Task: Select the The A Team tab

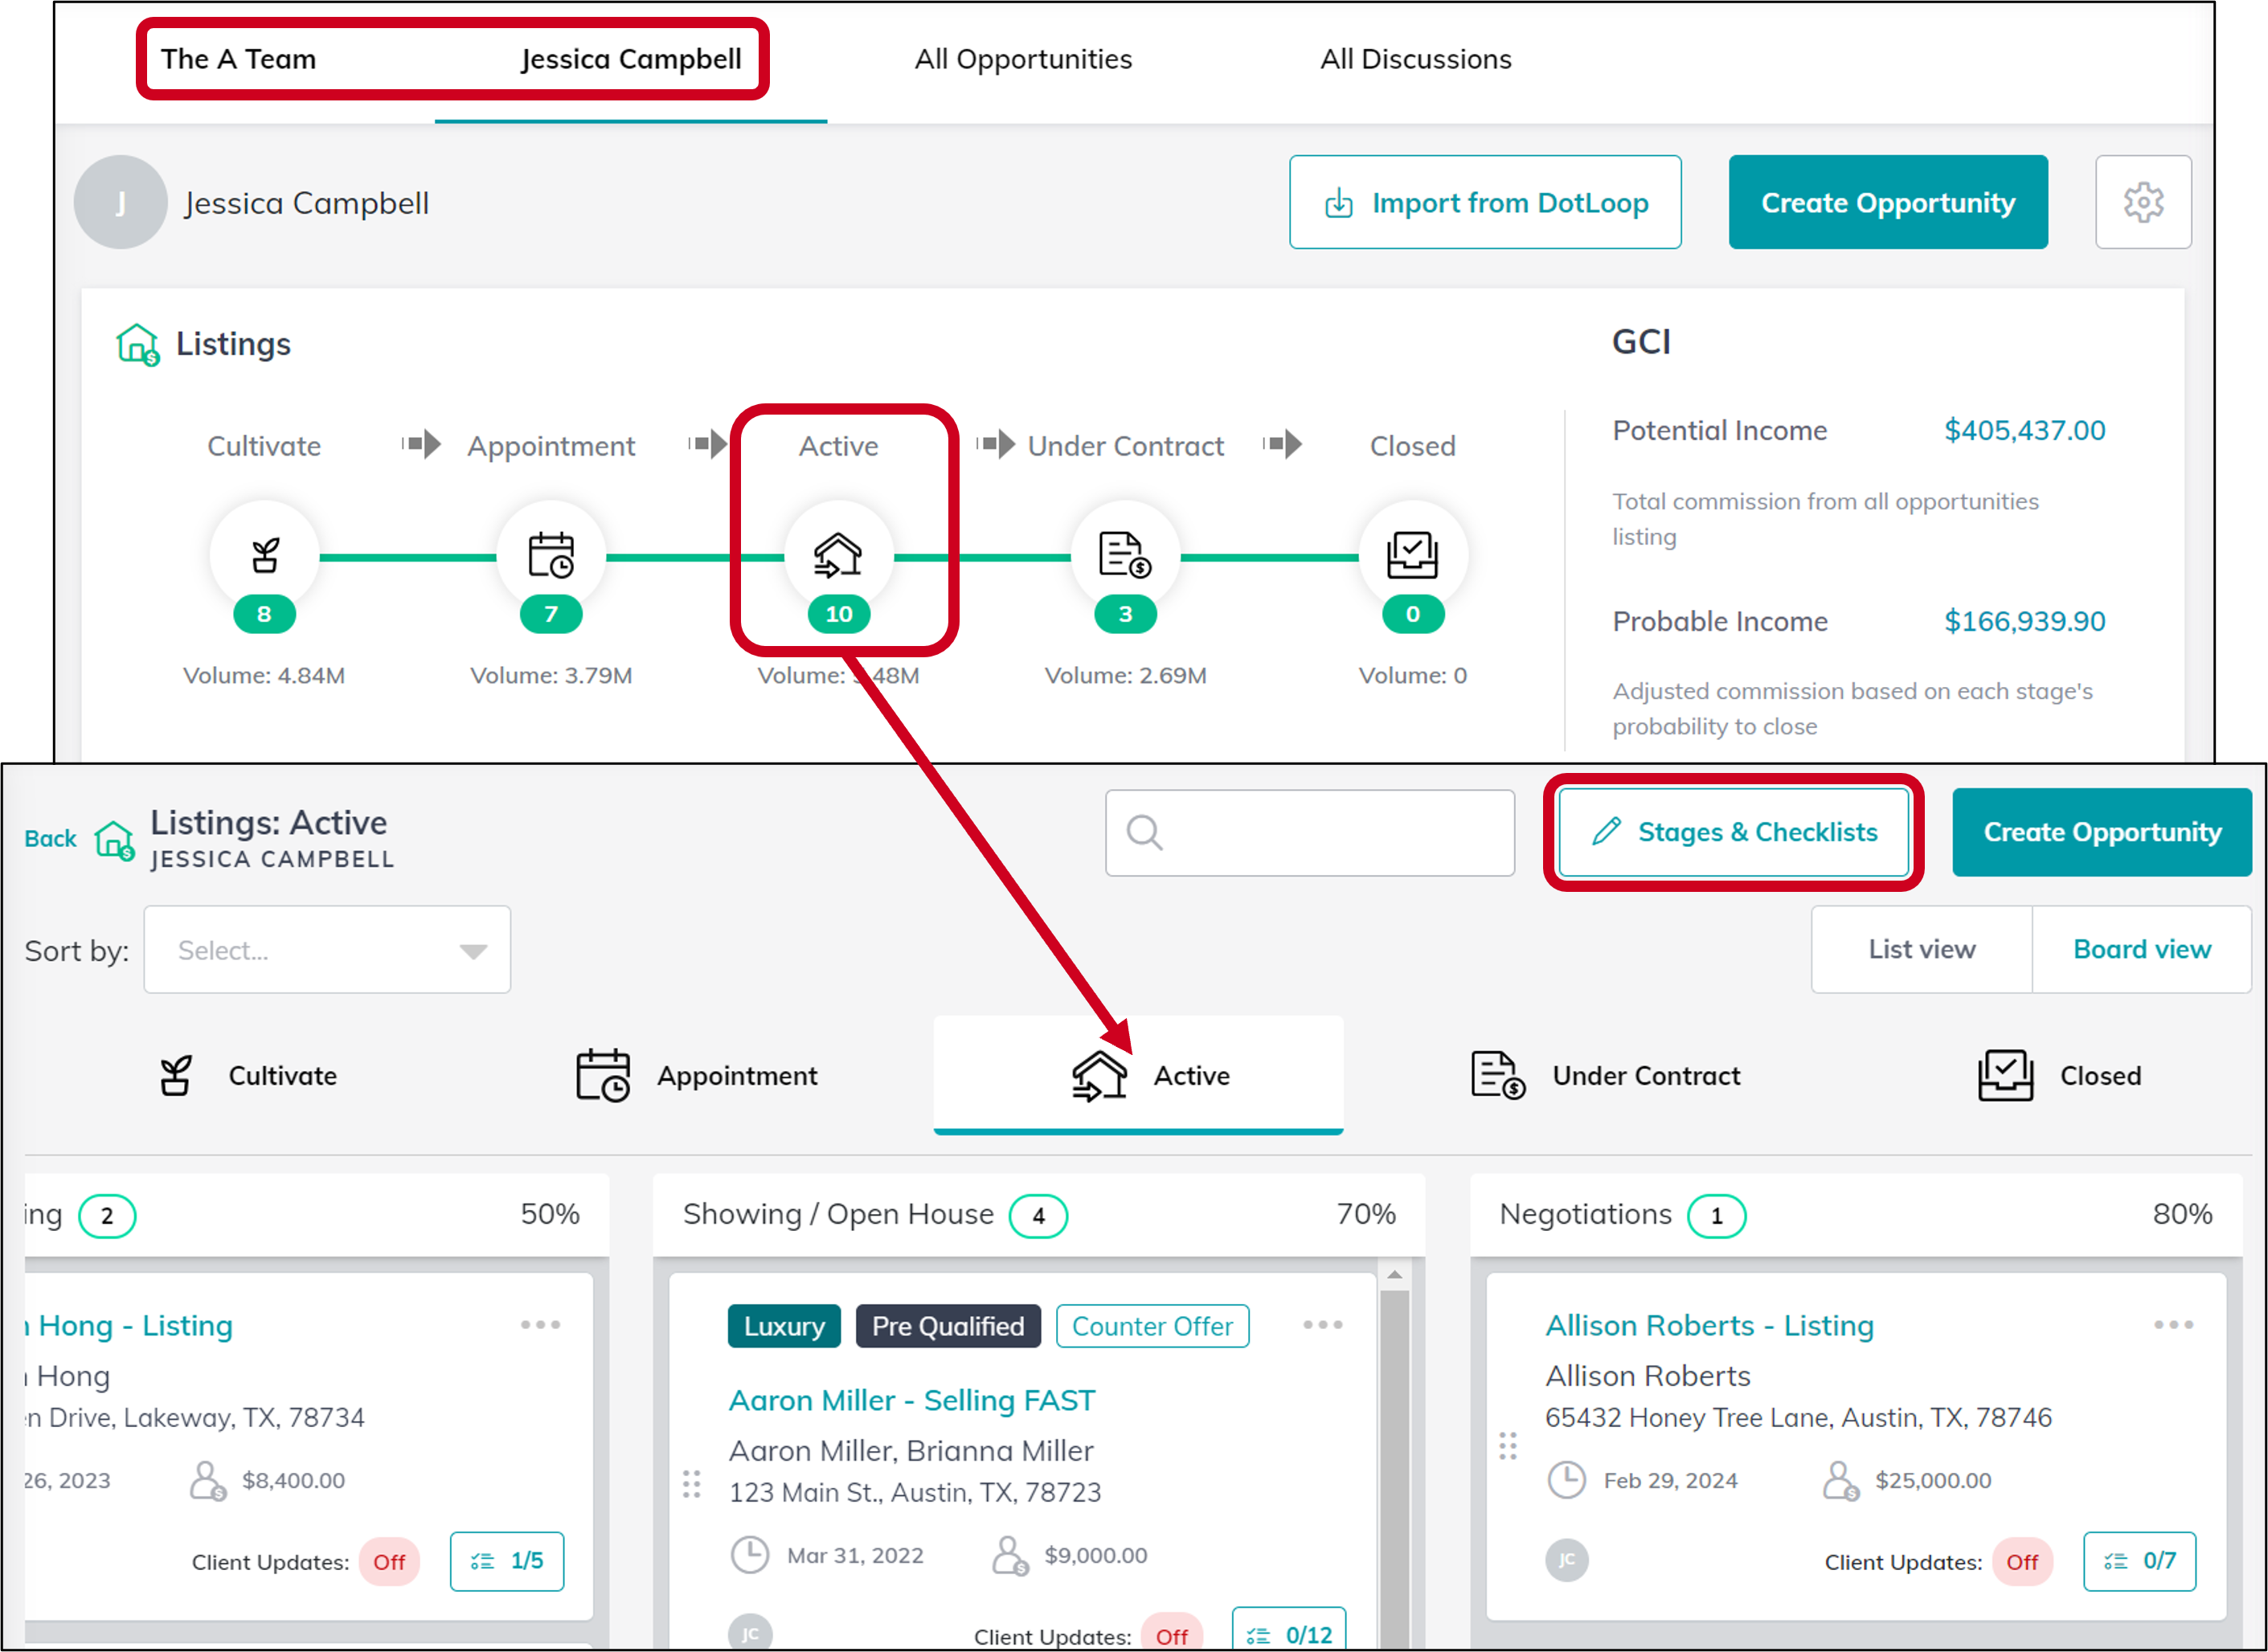Action: click(238, 59)
